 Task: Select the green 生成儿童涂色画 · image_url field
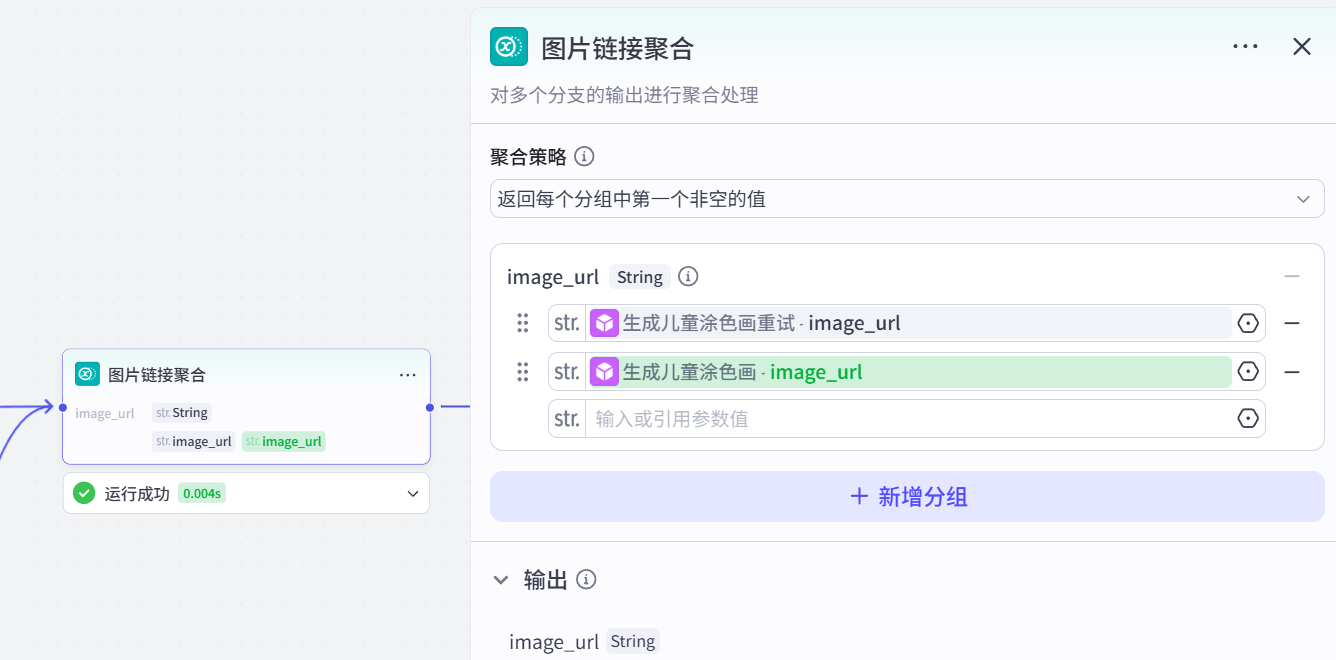pos(909,372)
